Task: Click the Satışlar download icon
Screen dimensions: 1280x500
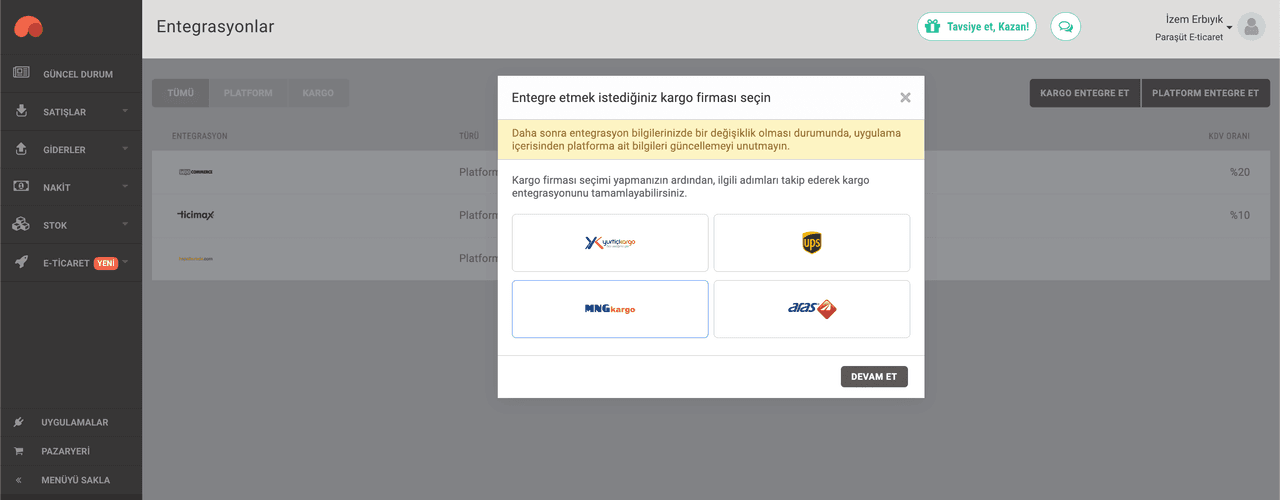Action: (21, 111)
